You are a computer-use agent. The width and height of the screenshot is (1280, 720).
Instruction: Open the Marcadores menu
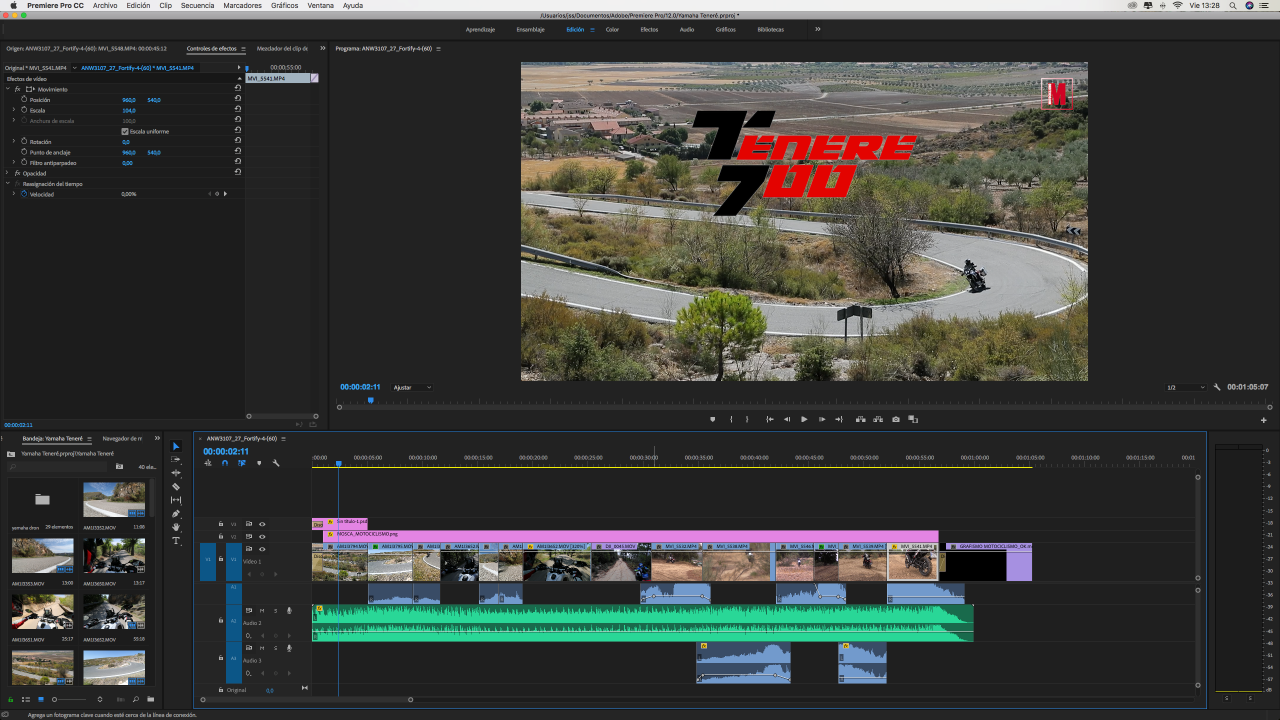point(243,5)
